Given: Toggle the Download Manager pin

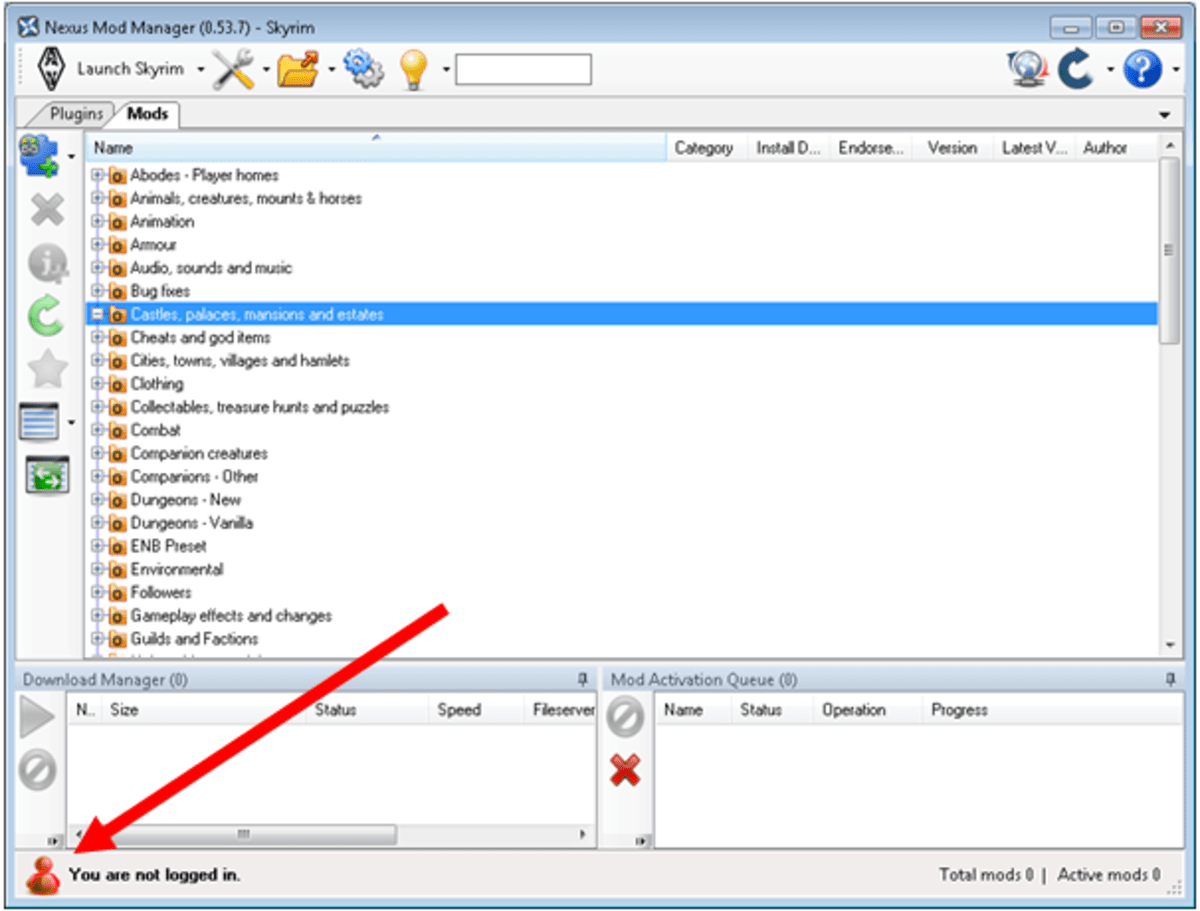Looking at the screenshot, I should pyautogui.click(x=580, y=679).
